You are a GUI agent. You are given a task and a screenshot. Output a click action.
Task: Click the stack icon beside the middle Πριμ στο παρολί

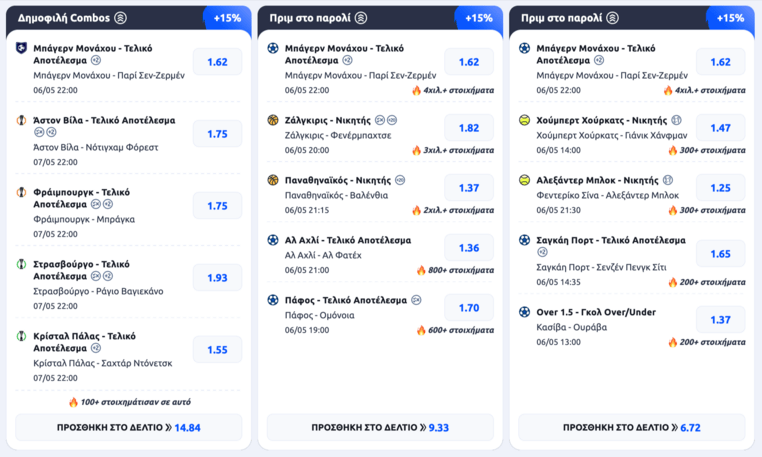click(x=361, y=18)
